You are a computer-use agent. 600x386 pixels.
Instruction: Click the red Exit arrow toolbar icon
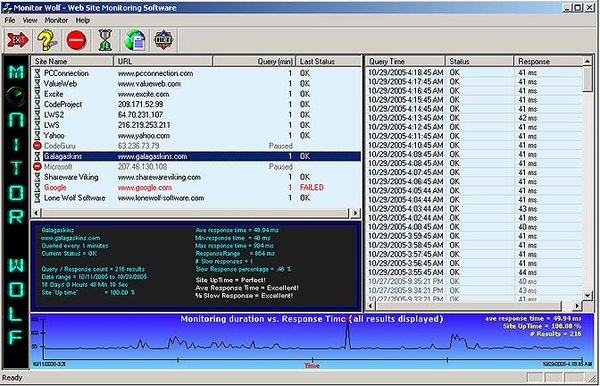pyautogui.click(x=18, y=40)
